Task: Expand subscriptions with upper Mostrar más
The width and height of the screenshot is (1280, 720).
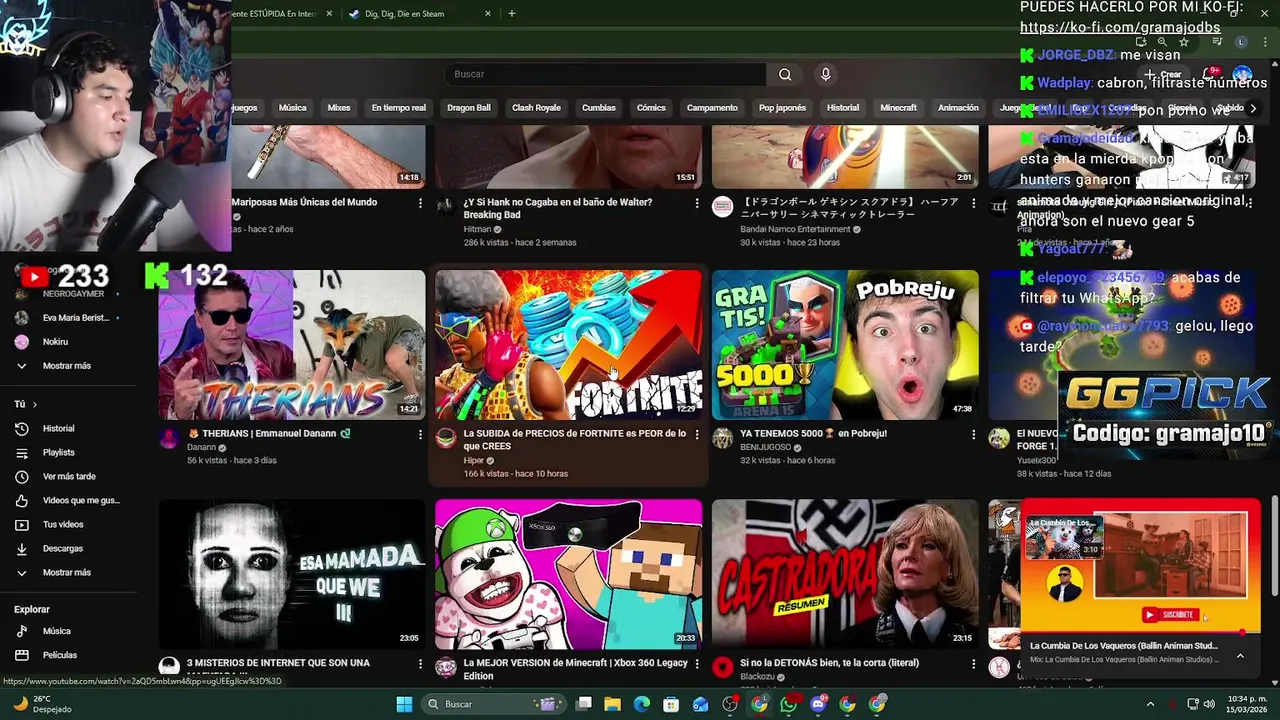Action: point(66,366)
